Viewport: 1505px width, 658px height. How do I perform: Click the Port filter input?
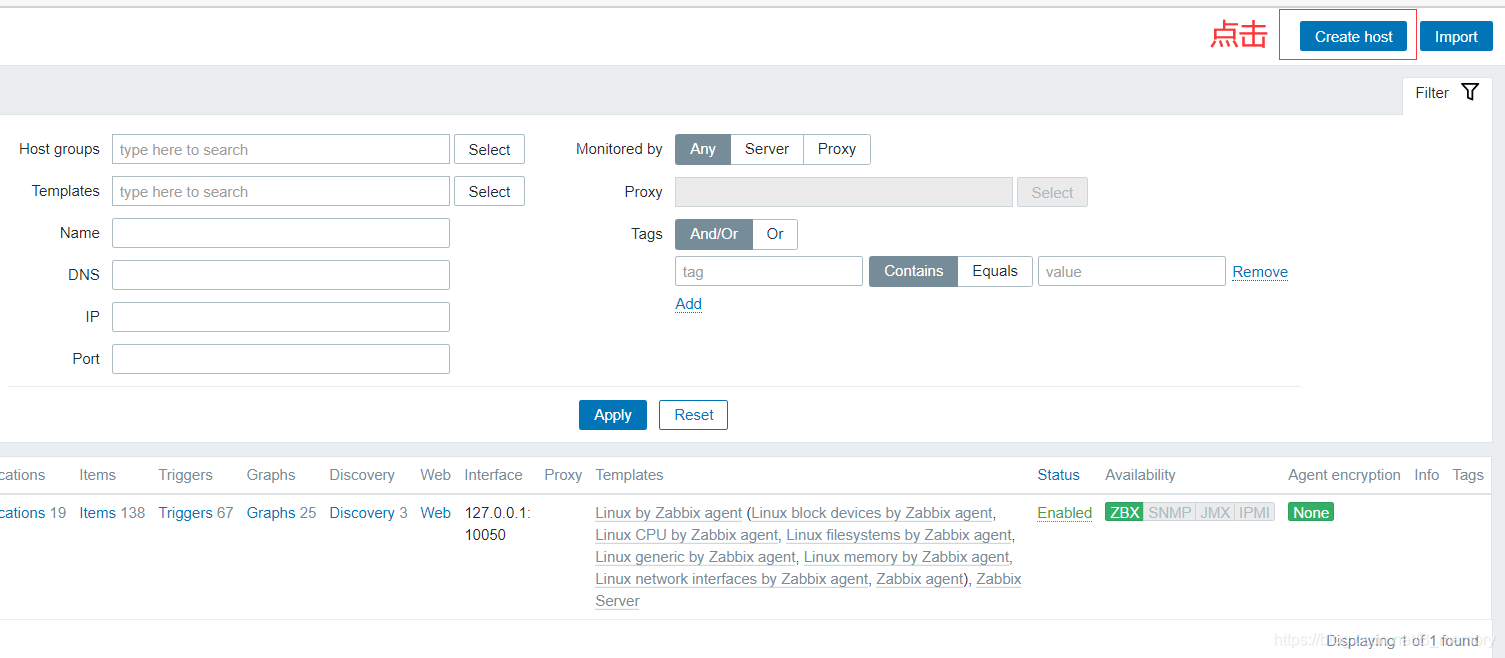click(281, 359)
